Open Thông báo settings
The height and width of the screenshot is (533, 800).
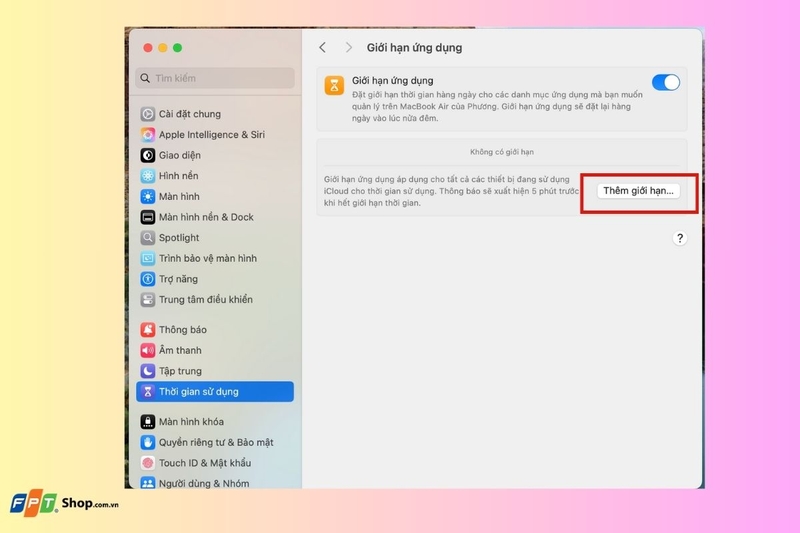pyautogui.click(x=215, y=329)
